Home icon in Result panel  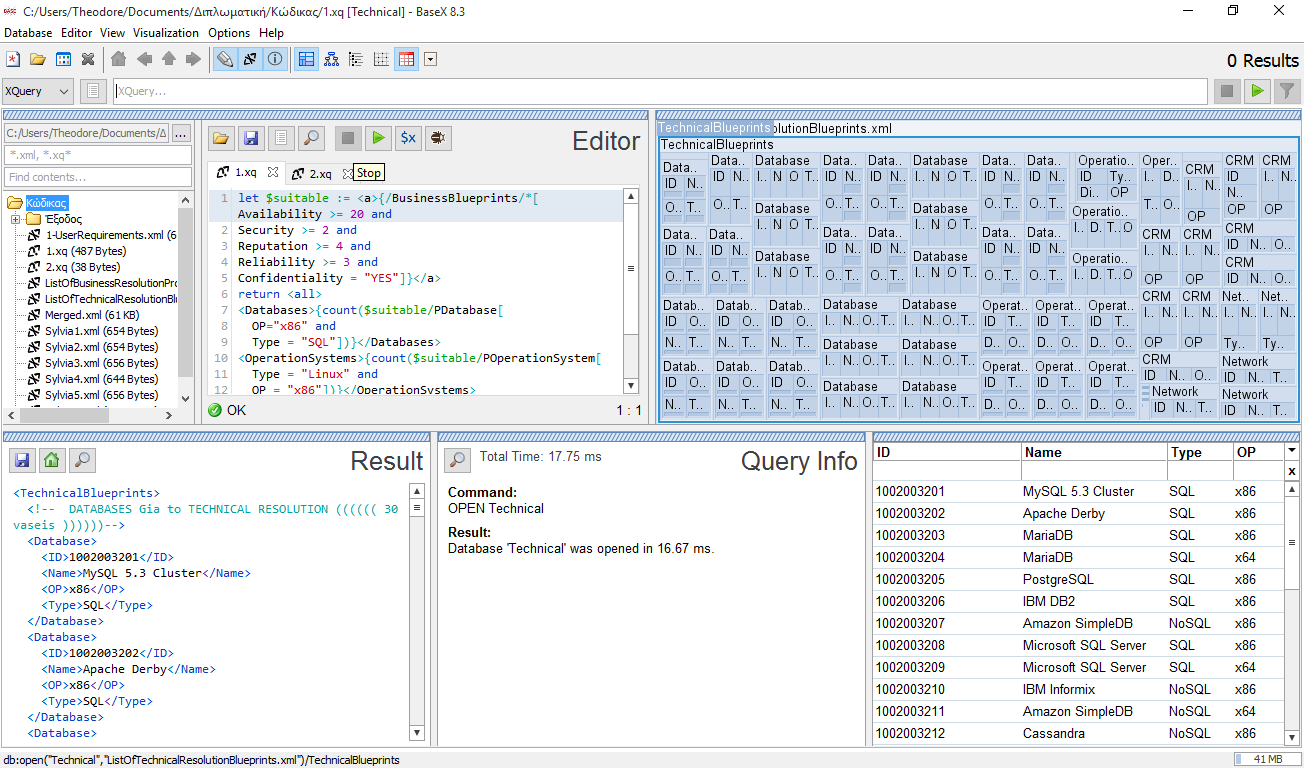coord(52,460)
